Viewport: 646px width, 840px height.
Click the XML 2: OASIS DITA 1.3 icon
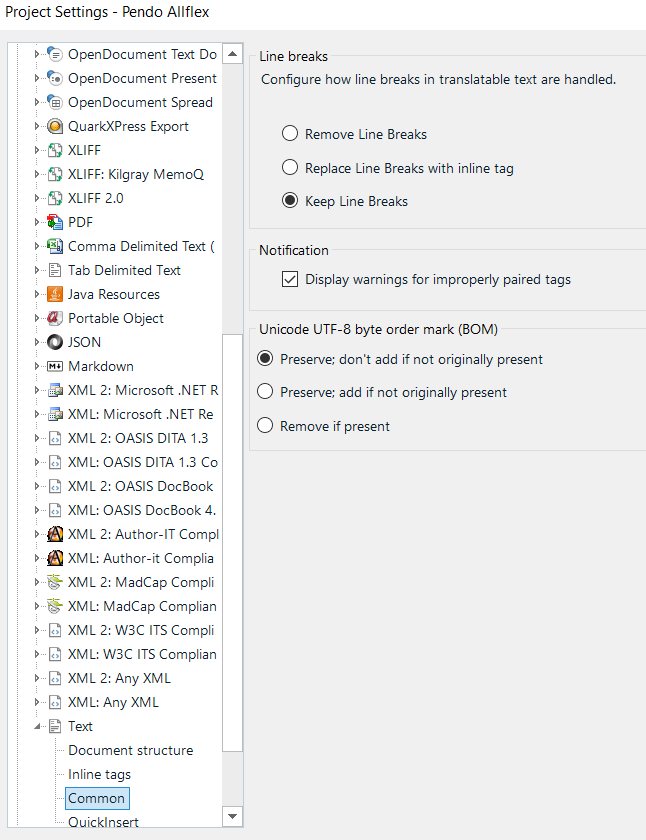(55, 438)
